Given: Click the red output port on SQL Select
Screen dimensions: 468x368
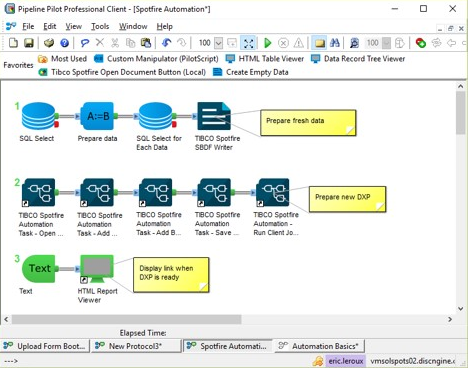Looking at the screenshot, I should pos(56,125).
